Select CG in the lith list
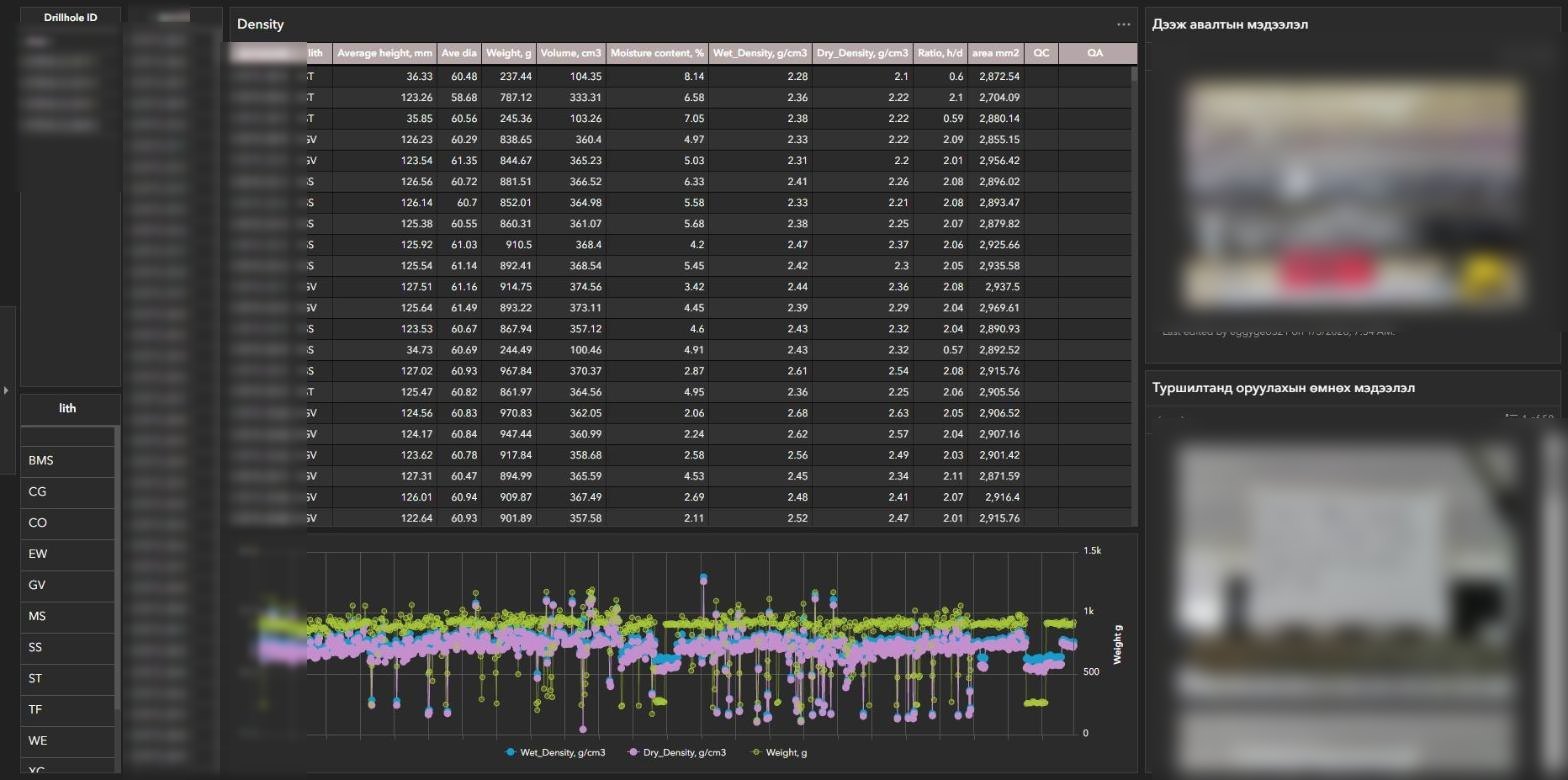1568x780 pixels. click(68, 492)
